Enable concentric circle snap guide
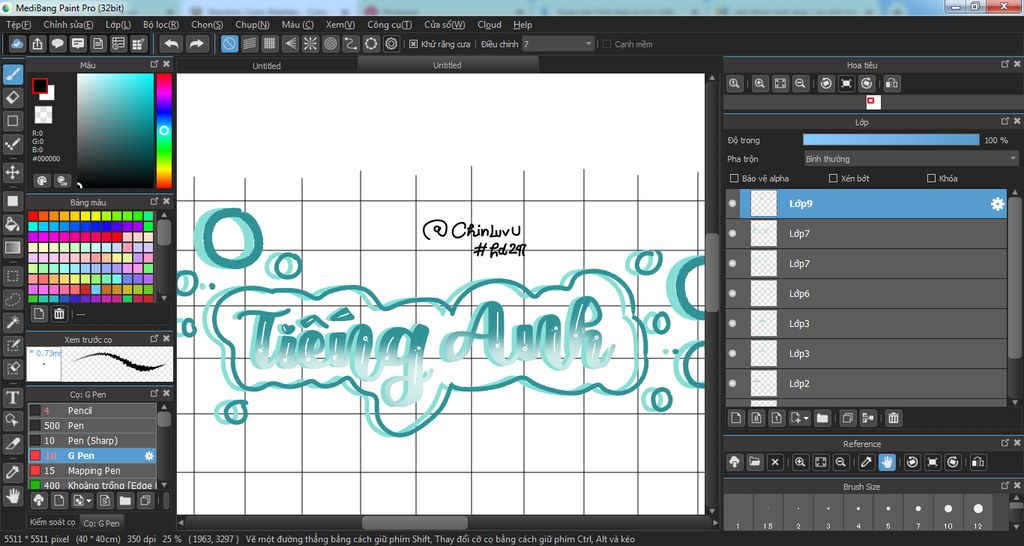Viewport: 1024px width, 546px height. click(x=330, y=44)
